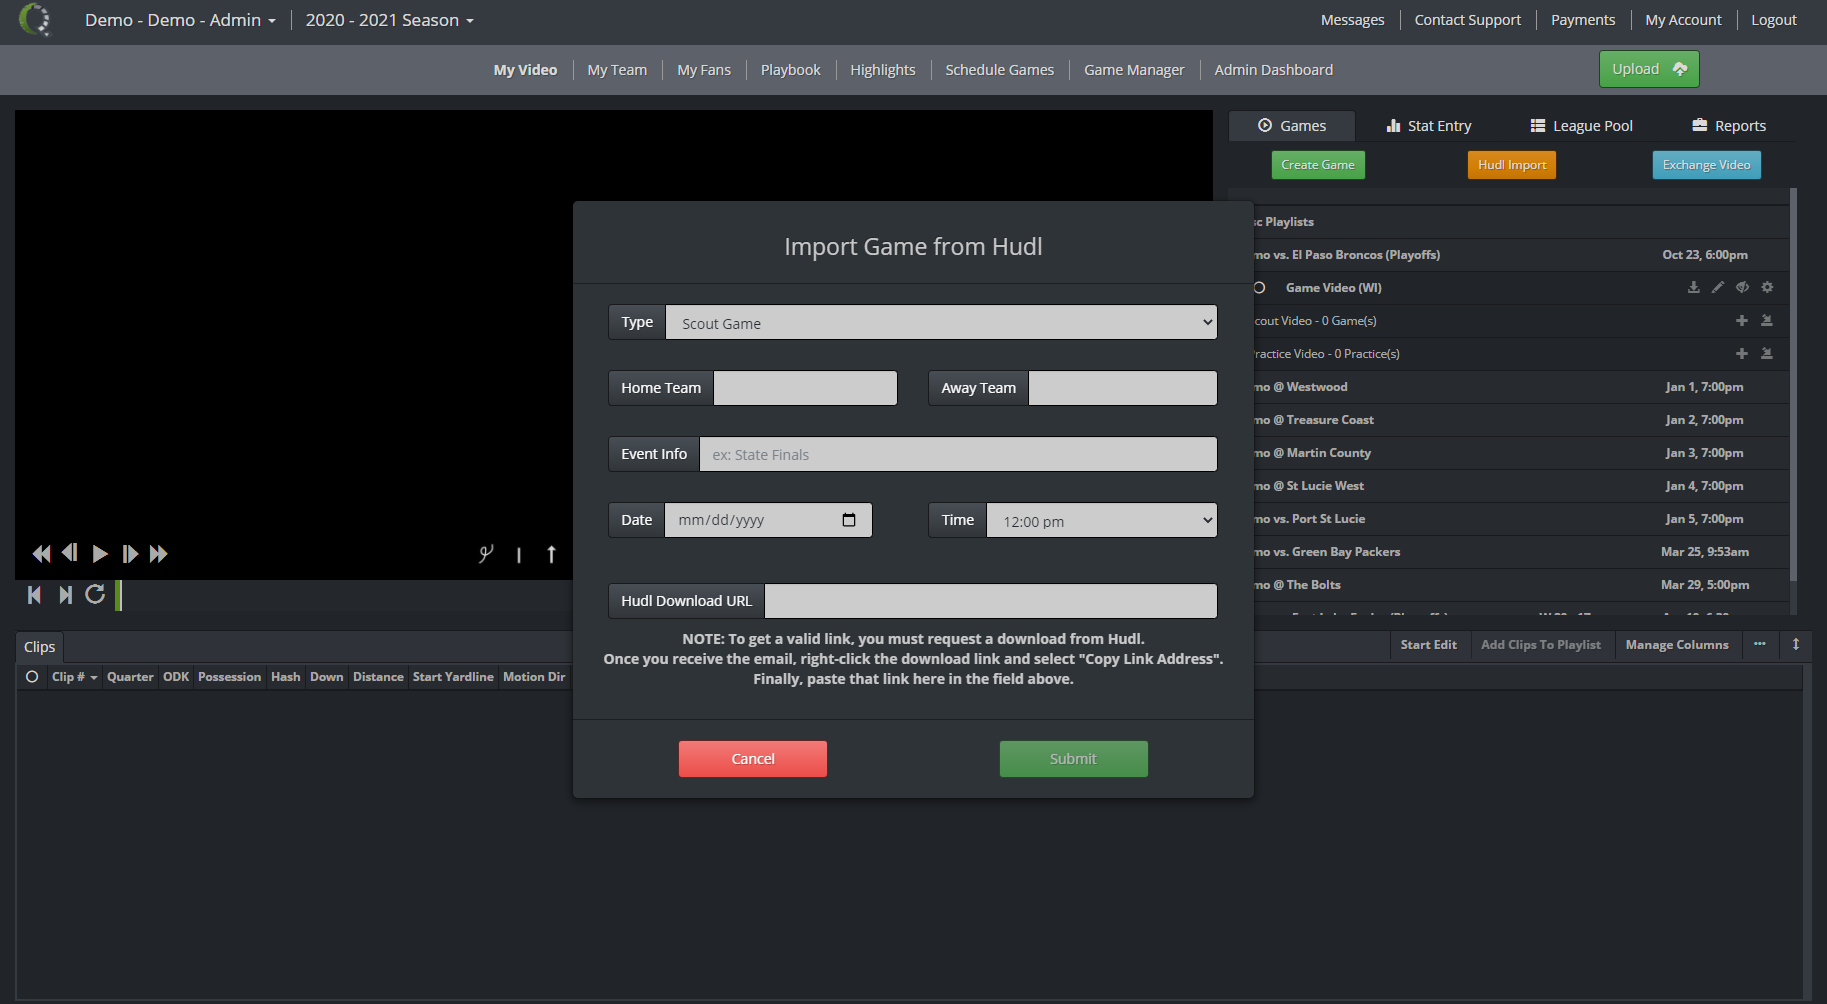Open Contact Support
The image size is (1827, 1004).
pyautogui.click(x=1468, y=20)
